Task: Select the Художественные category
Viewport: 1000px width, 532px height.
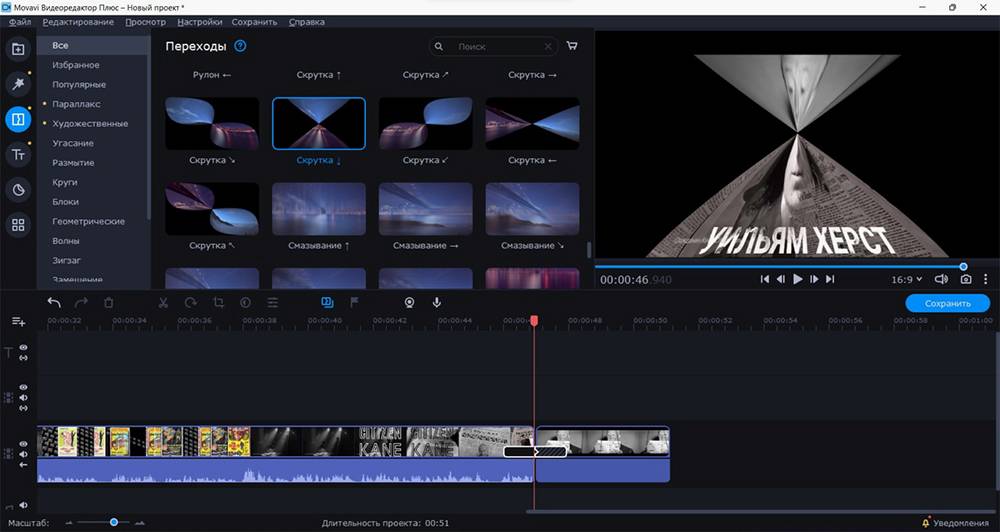Action: 90,124
